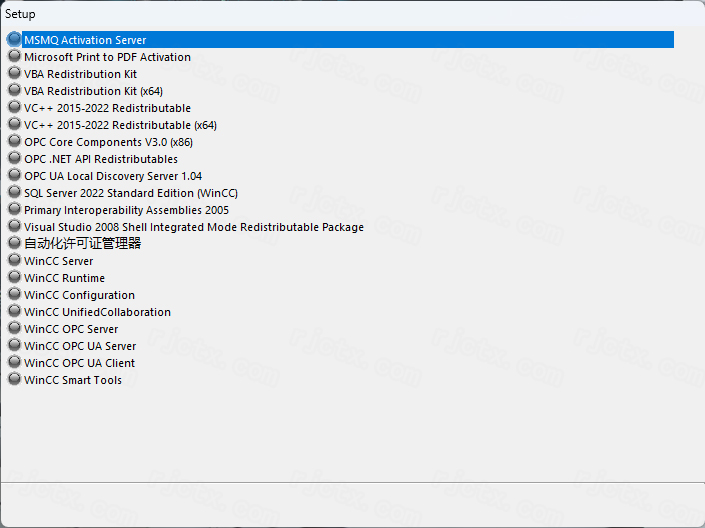The width and height of the screenshot is (705, 528).
Task: Select VC++ 2015-2022 Redistributable (x64) entry
Action: click(x=120, y=125)
